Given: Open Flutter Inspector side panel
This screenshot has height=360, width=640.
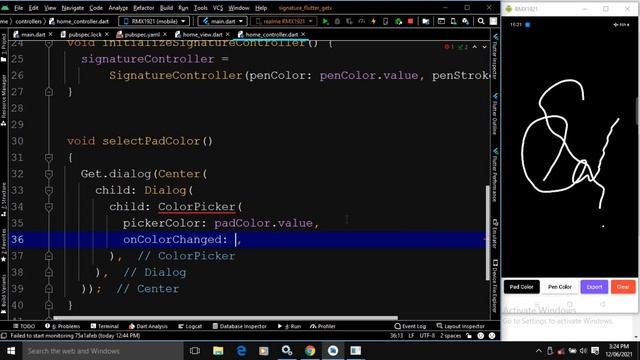Looking at the screenshot, I should [495, 56].
